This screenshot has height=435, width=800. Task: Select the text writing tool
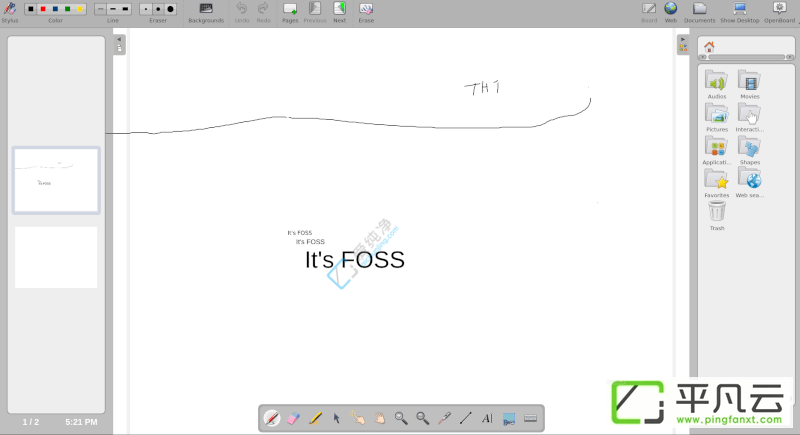[487, 419]
